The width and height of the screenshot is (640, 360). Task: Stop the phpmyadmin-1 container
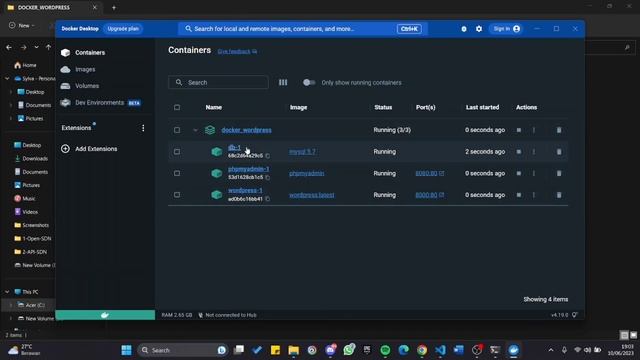point(519,173)
